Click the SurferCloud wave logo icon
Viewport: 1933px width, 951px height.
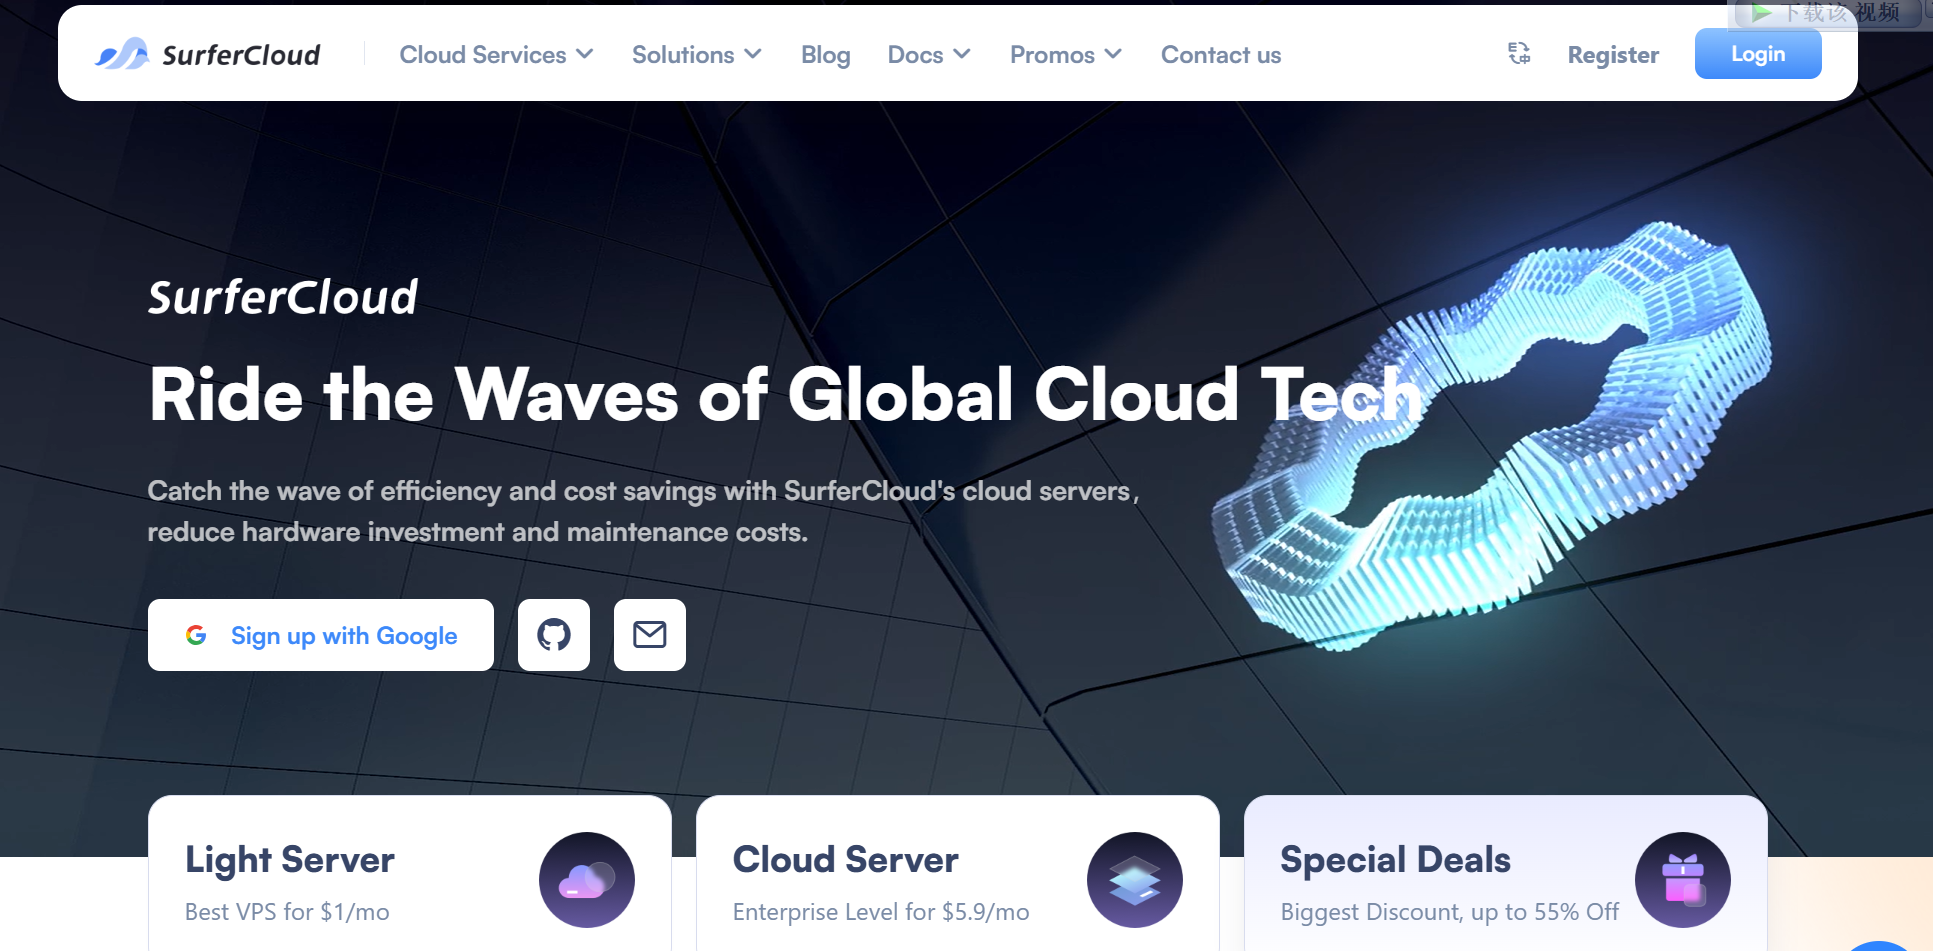122,54
